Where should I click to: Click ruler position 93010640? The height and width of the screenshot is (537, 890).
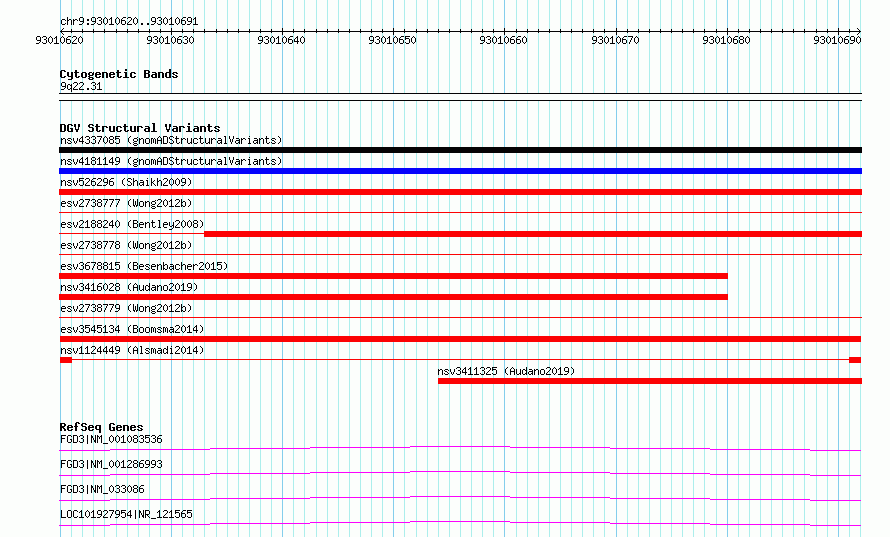point(281,40)
